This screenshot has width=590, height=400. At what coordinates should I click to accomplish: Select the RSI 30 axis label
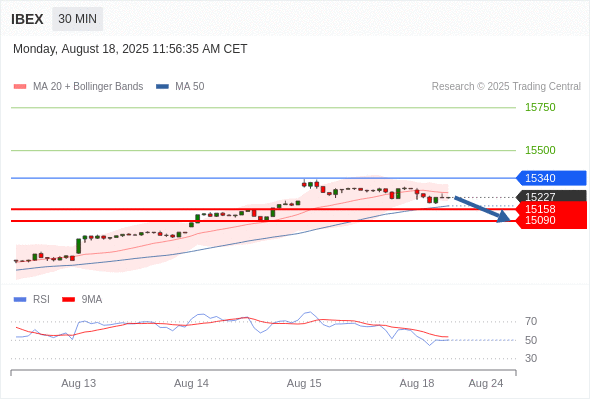(531, 358)
